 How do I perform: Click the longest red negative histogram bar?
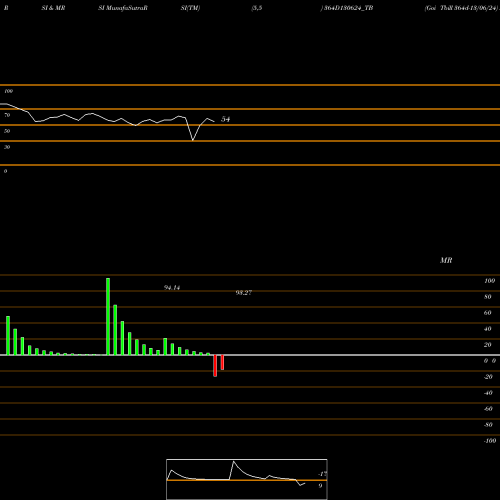pos(215,366)
